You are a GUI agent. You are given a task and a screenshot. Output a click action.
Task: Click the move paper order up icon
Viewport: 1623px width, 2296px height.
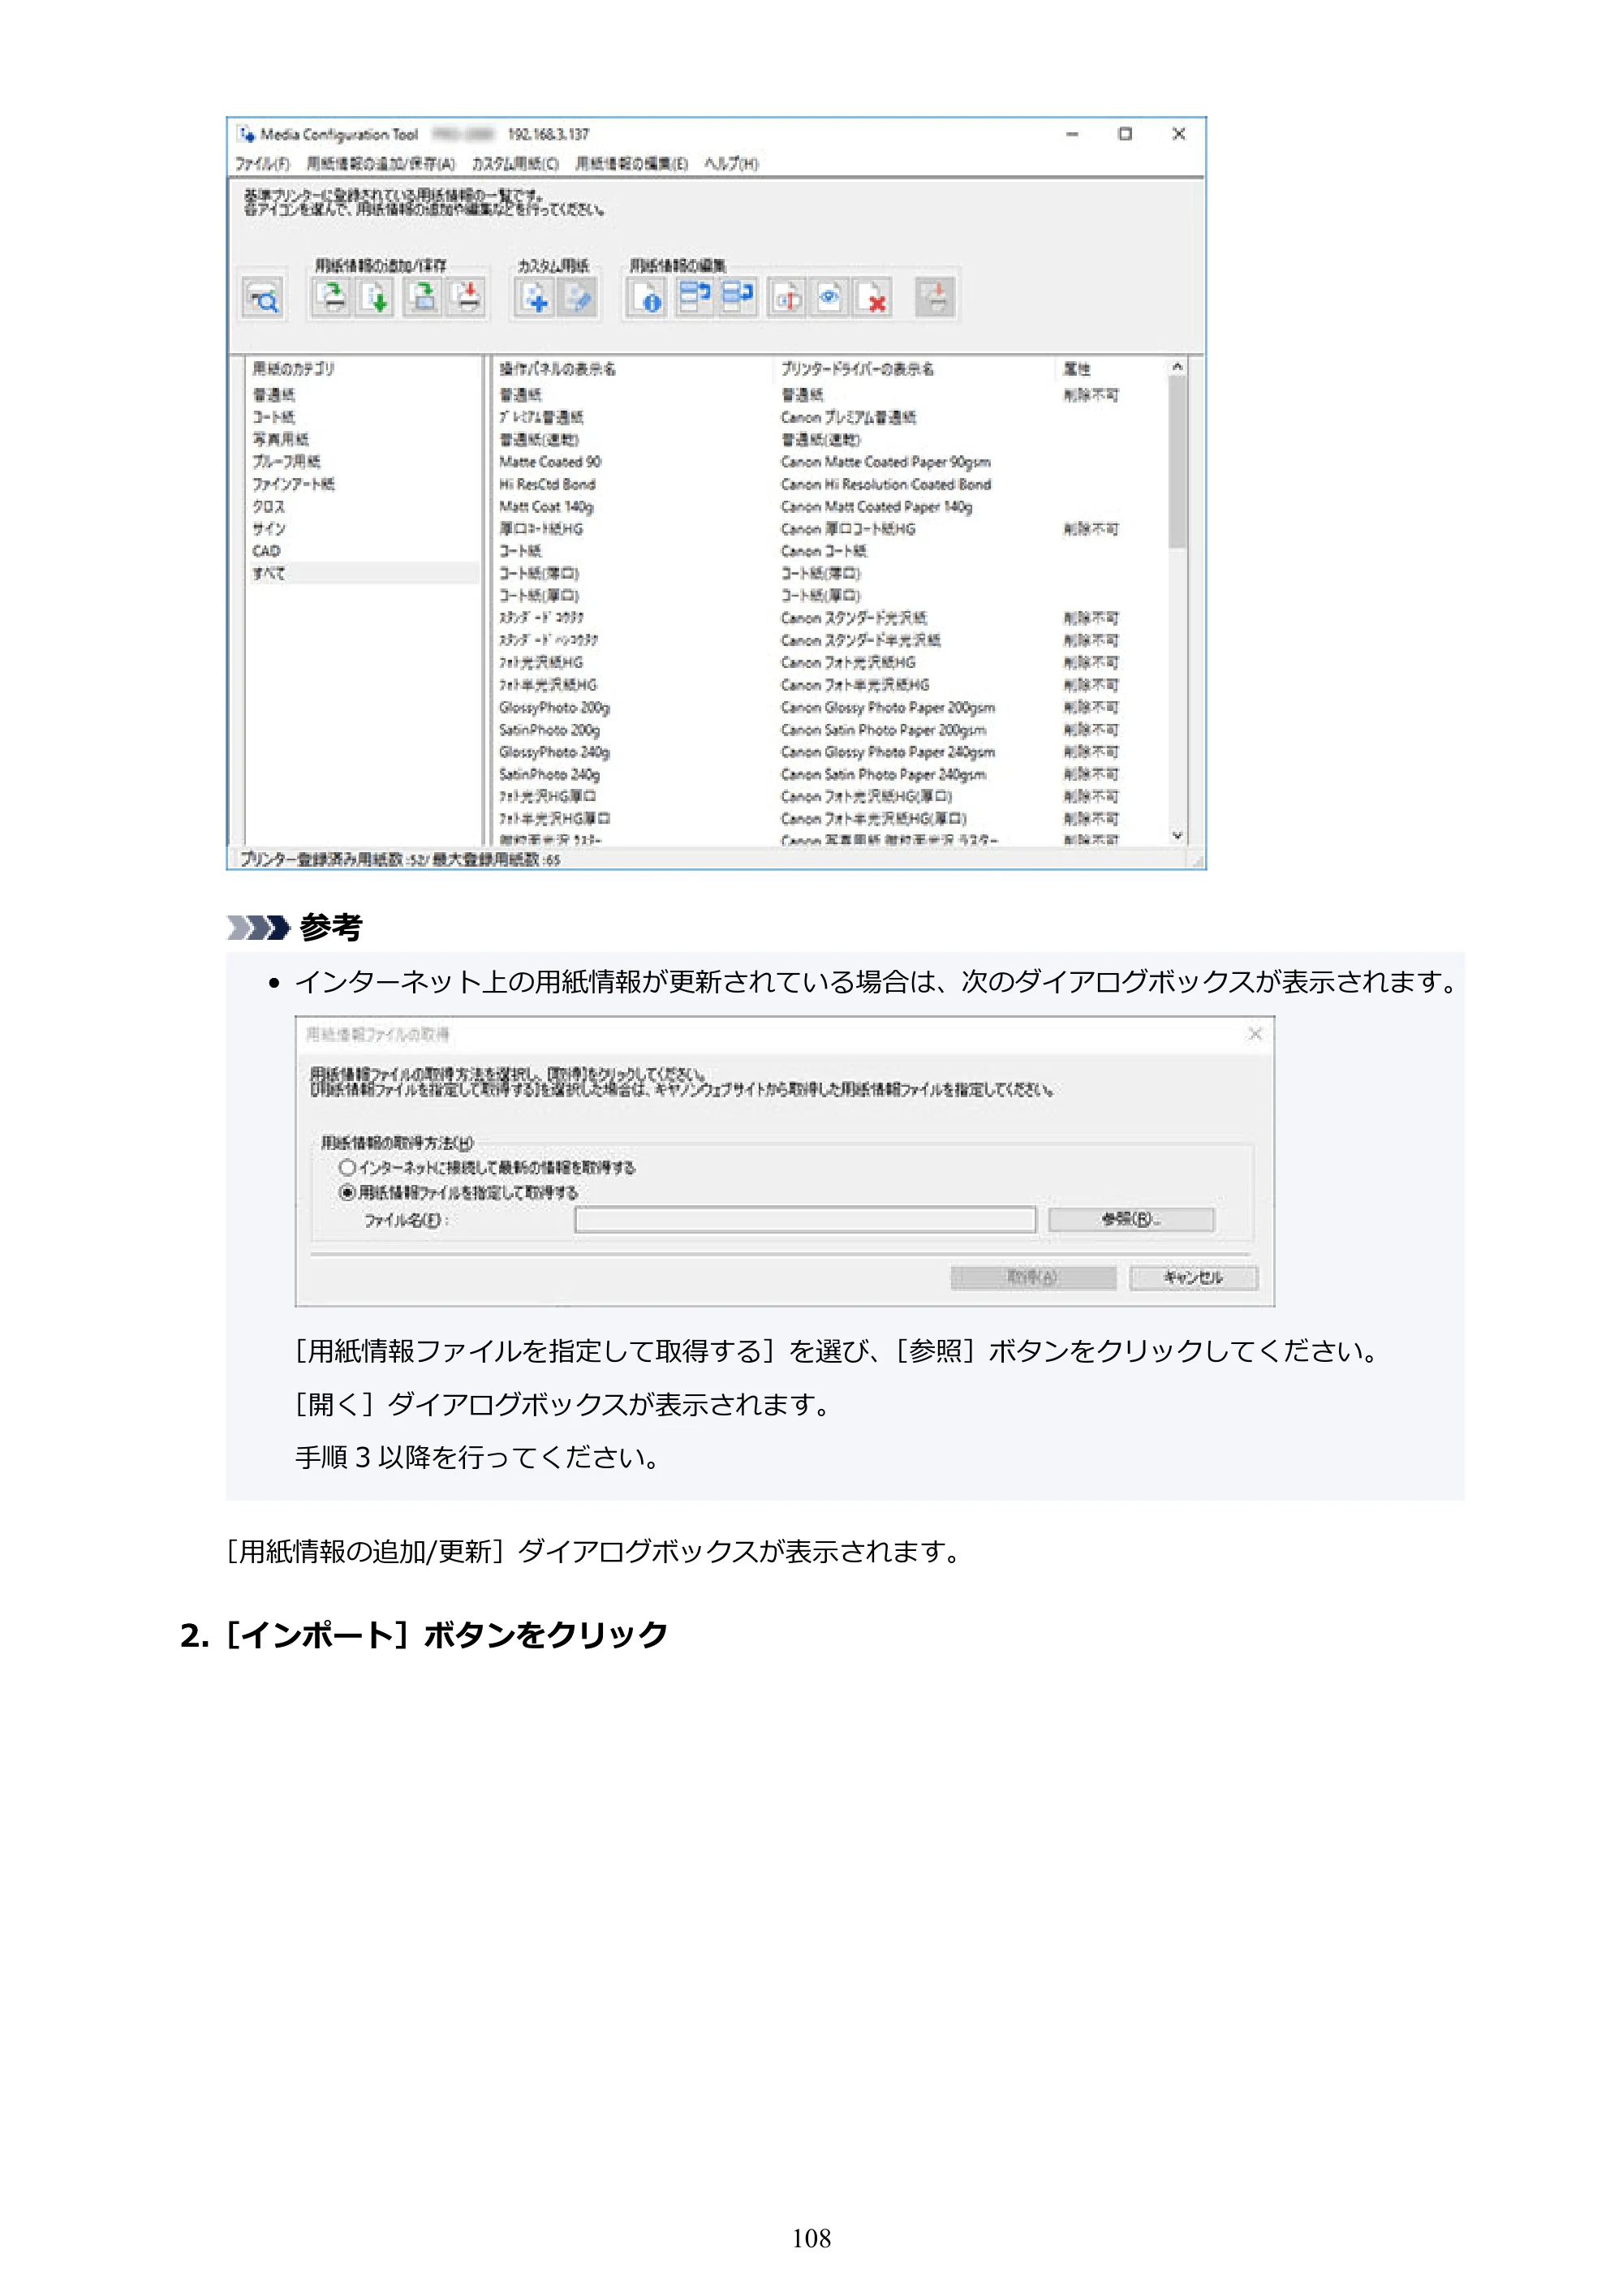tap(693, 297)
